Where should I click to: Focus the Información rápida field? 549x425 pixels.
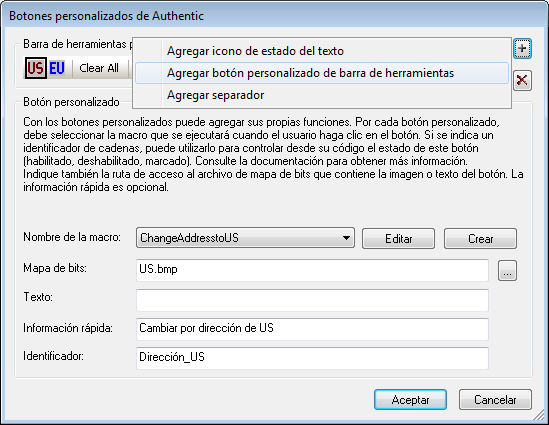tap(312, 329)
